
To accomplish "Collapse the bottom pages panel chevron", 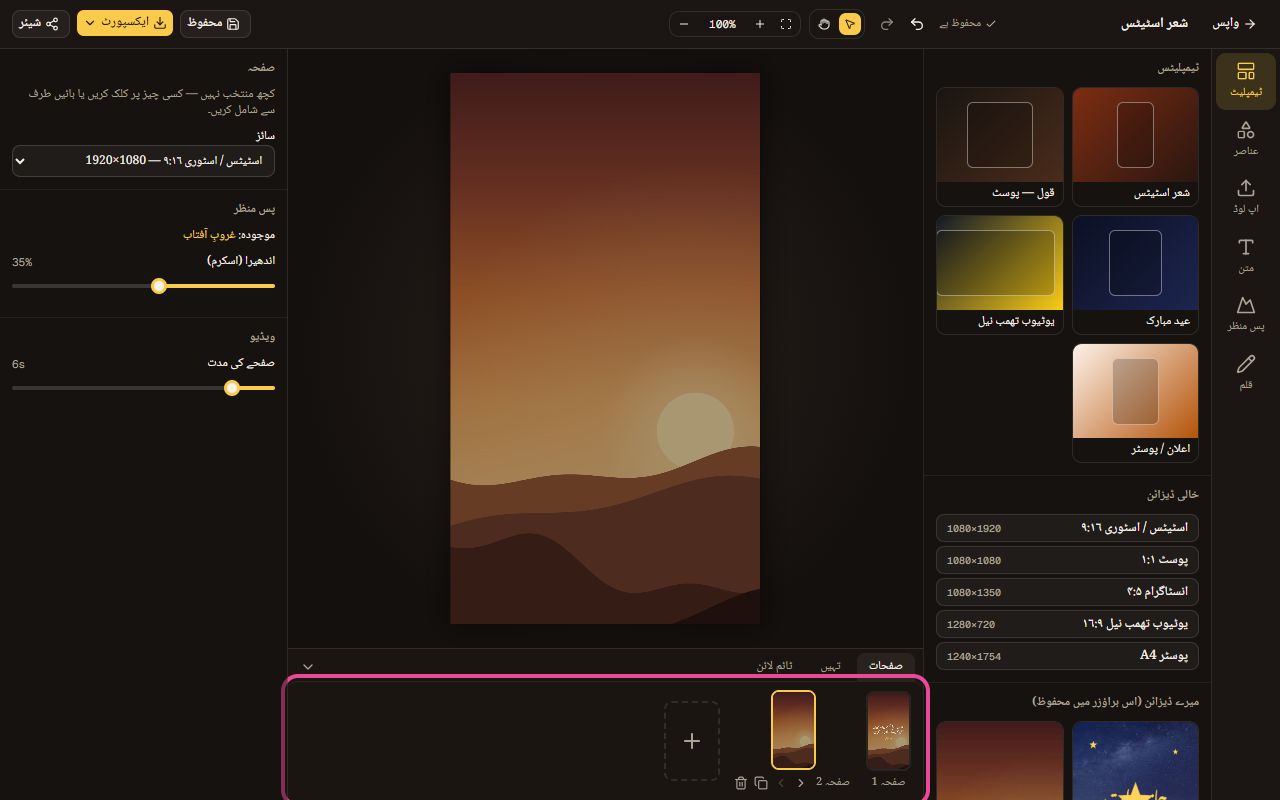I will (308, 666).
